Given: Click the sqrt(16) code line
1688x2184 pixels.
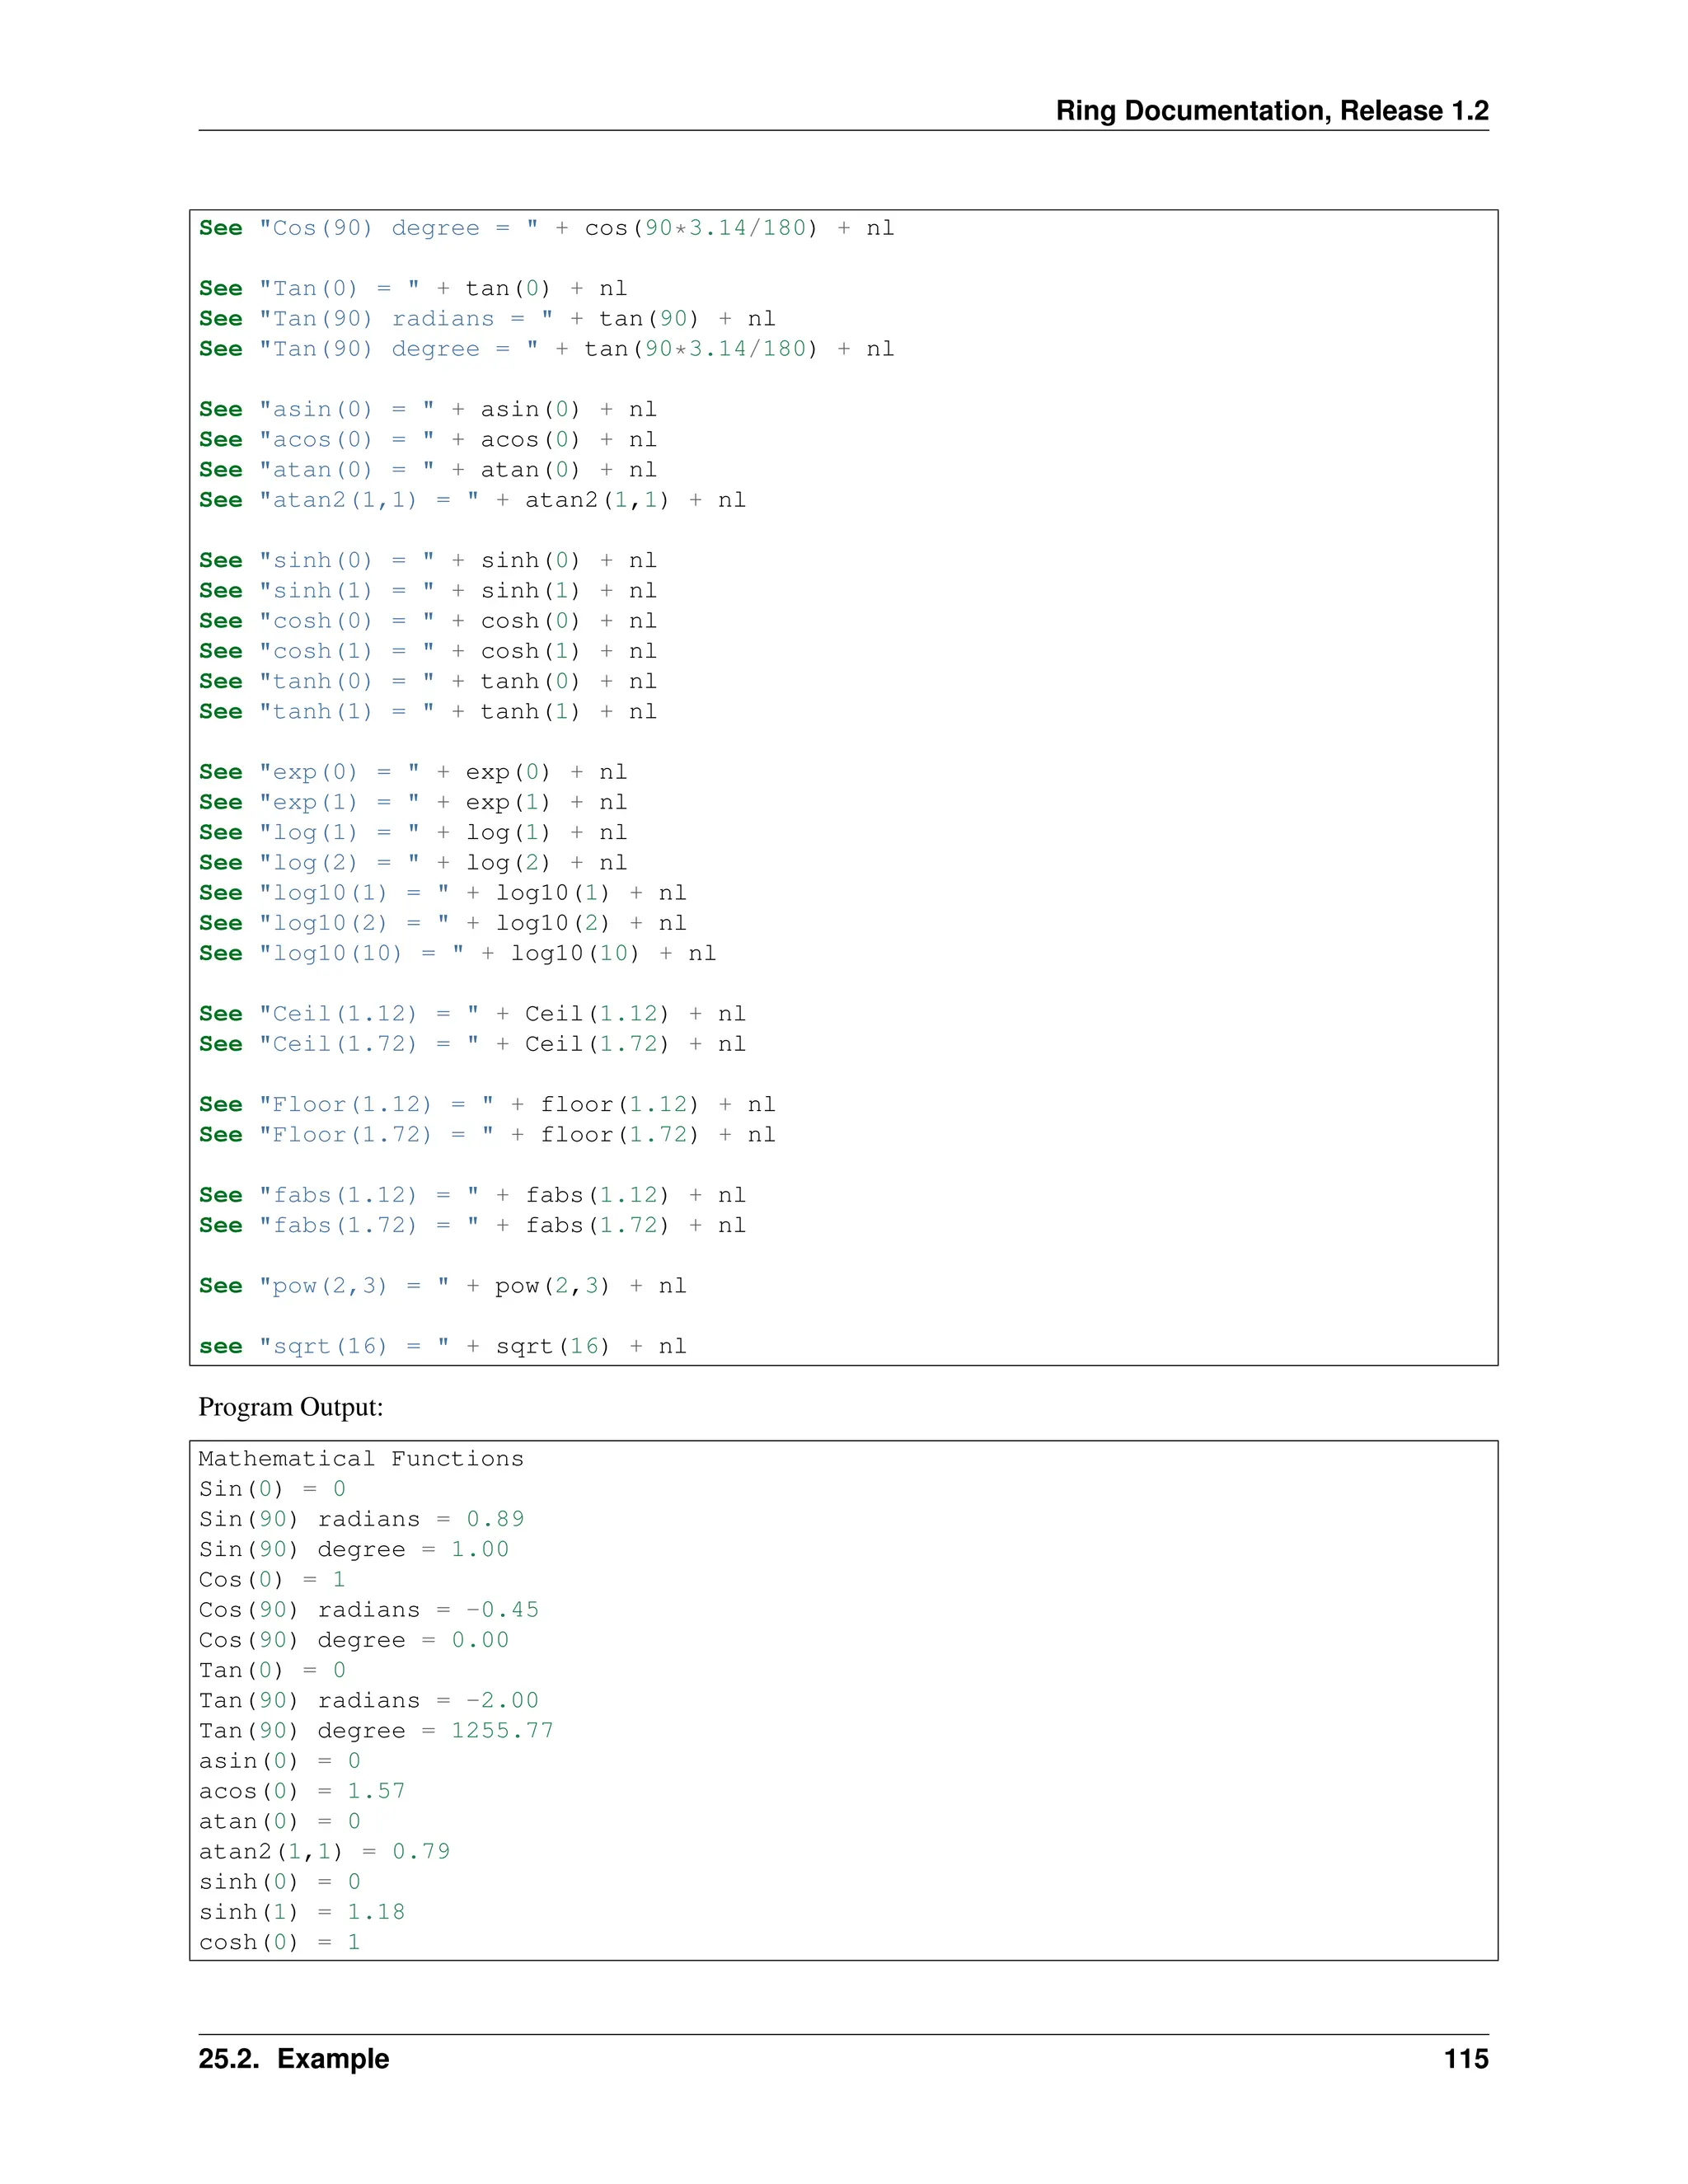Looking at the screenshot, I should point(442,1346).
